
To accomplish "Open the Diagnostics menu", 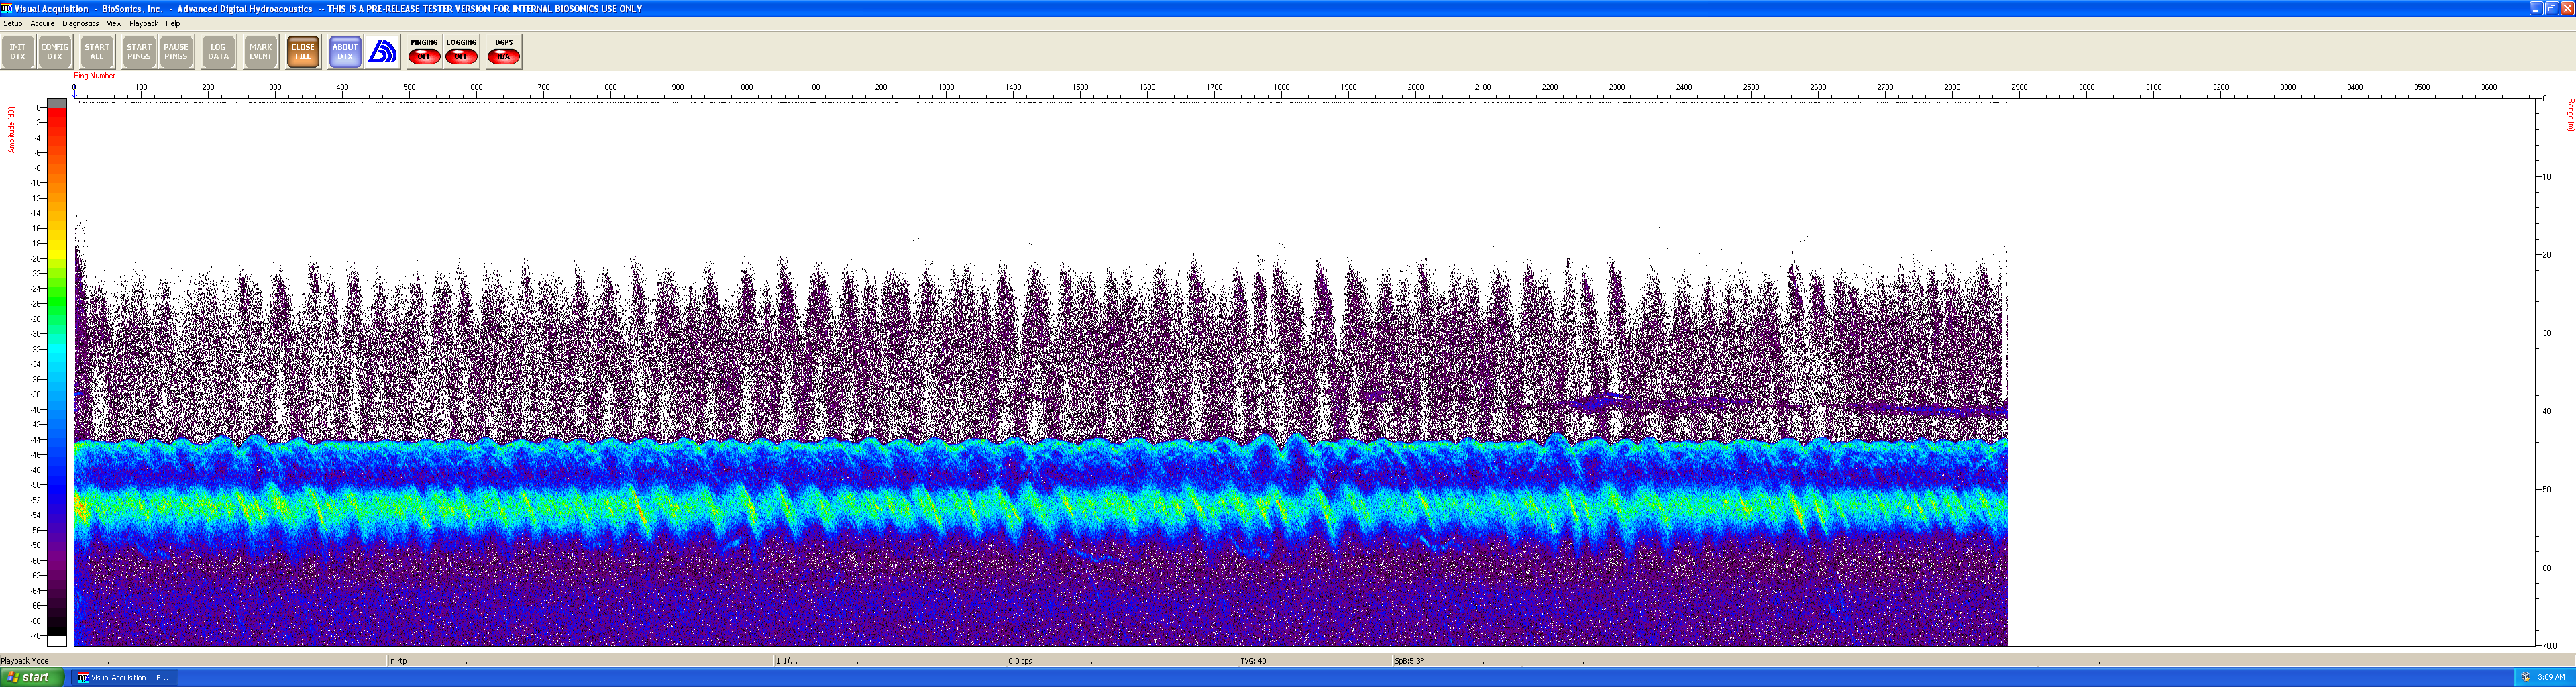I will (x=80, y=23).
